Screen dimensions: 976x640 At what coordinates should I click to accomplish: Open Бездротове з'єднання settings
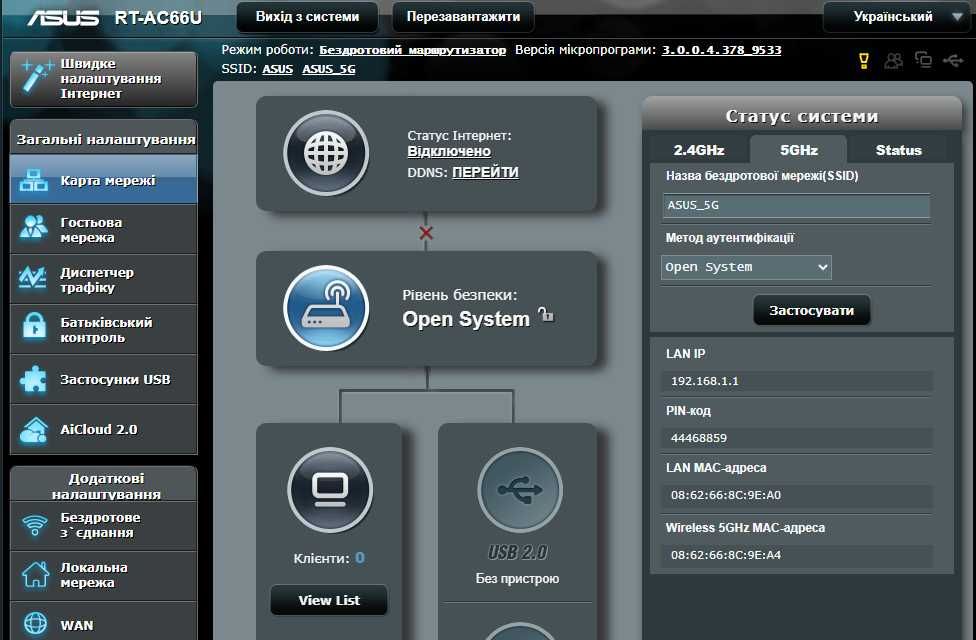click(x=104, y=525)
